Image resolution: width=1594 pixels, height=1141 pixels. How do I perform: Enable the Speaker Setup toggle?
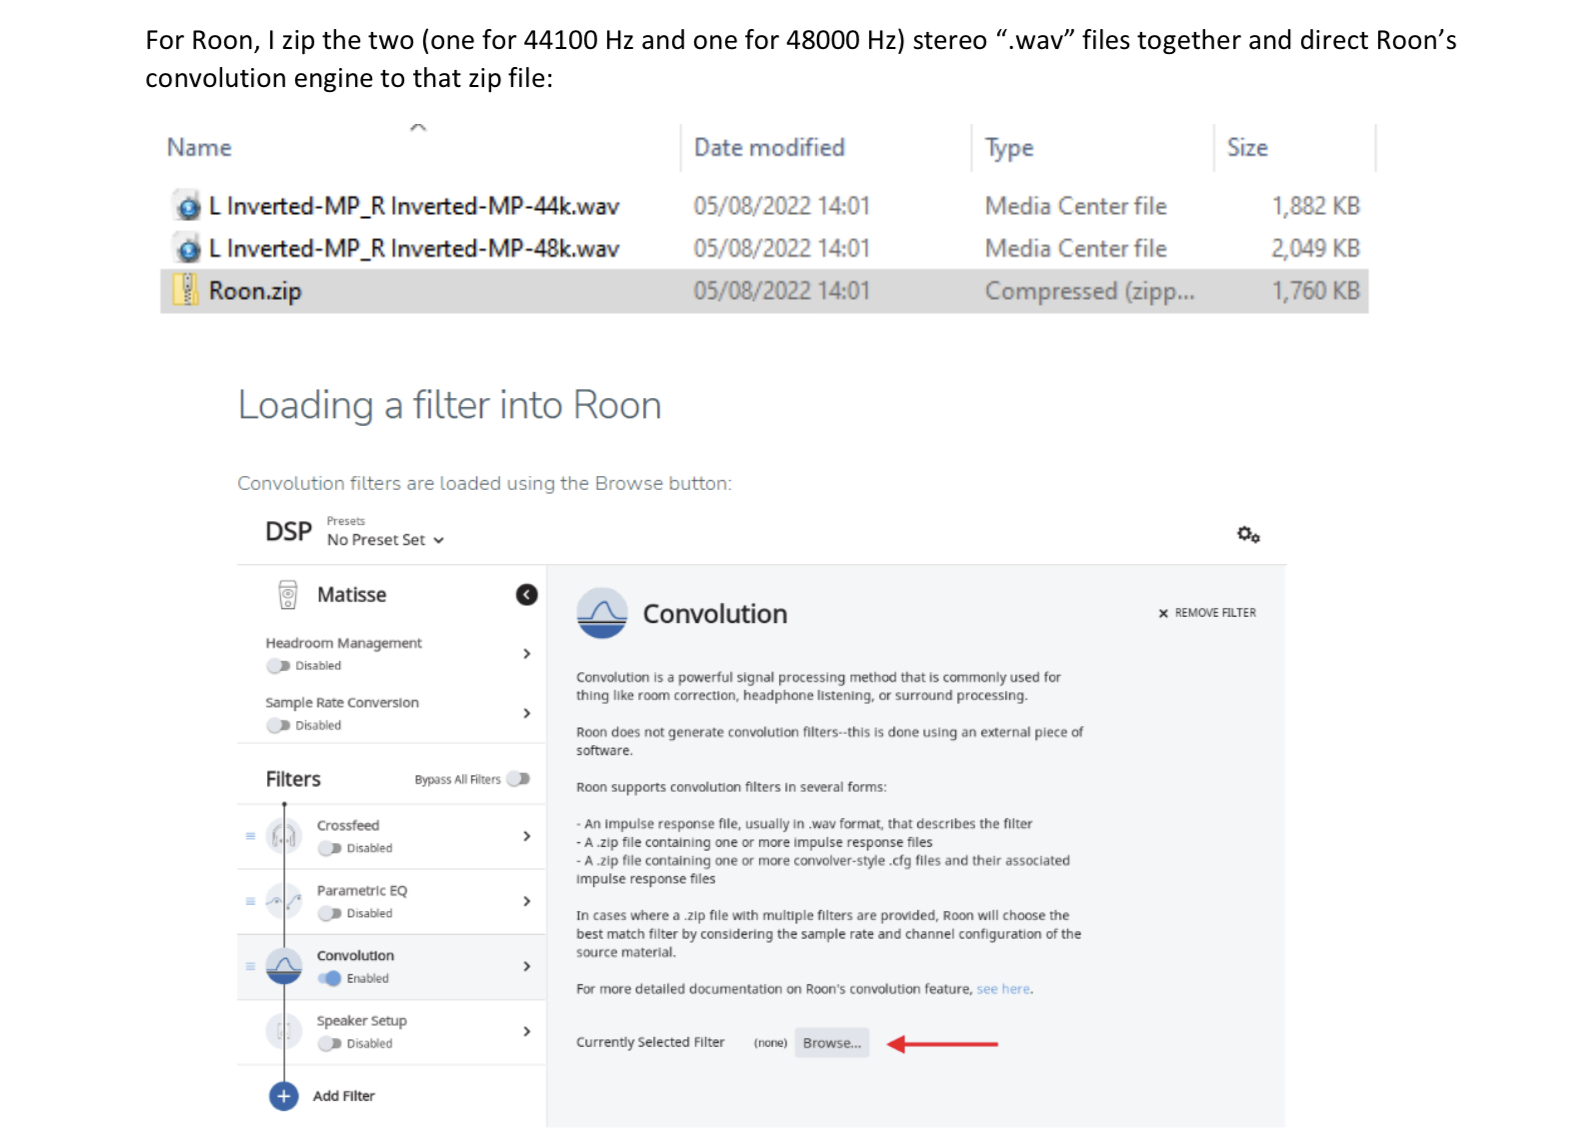pos(330,1044)
